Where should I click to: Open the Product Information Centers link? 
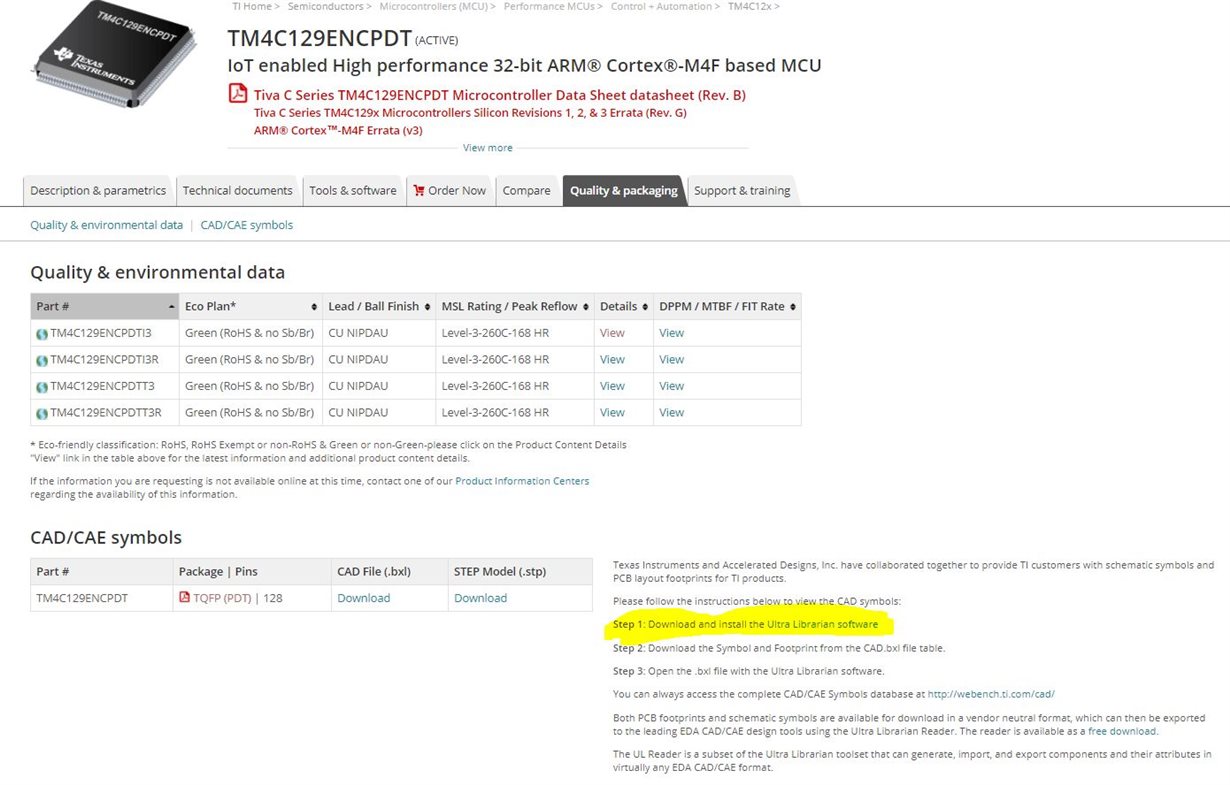pos(522,481)
